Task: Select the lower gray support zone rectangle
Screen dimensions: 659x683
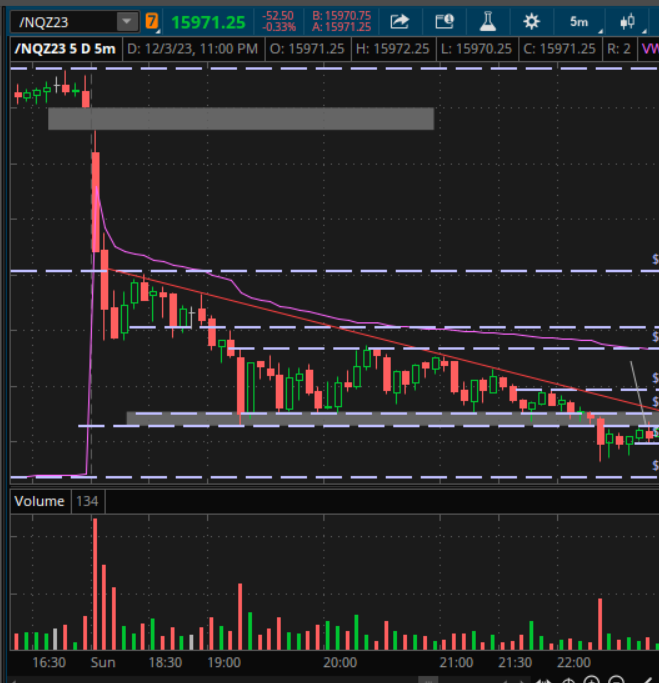Action: [x=380, y=418]
